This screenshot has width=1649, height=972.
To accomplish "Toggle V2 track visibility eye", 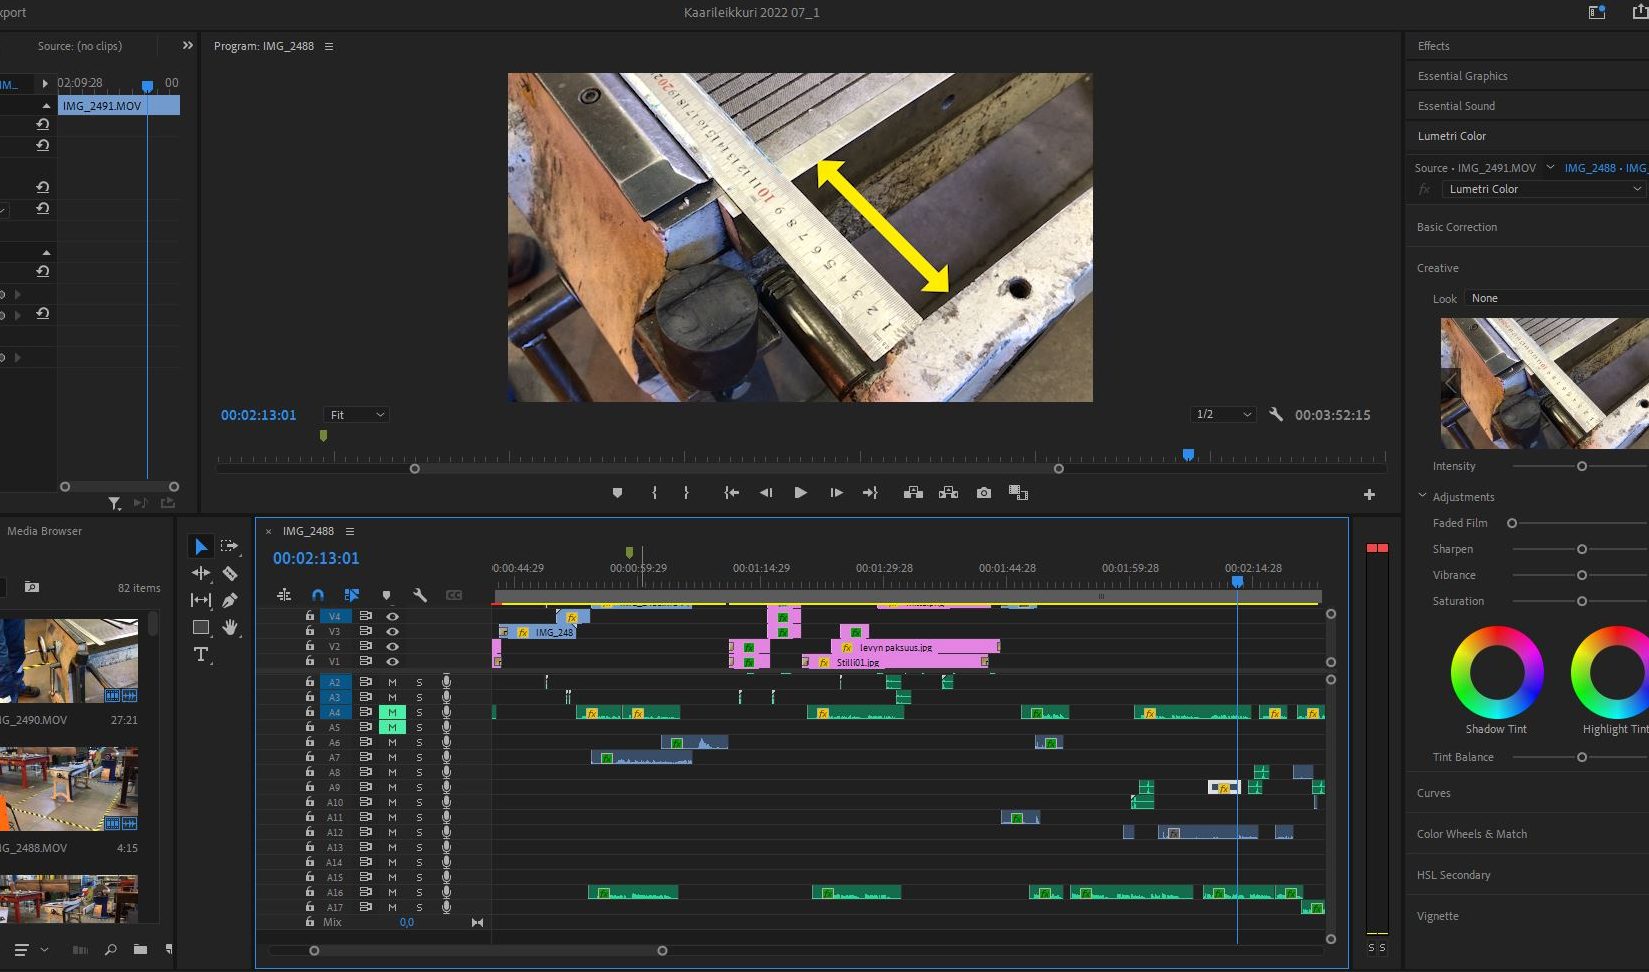I will point(393,647).
